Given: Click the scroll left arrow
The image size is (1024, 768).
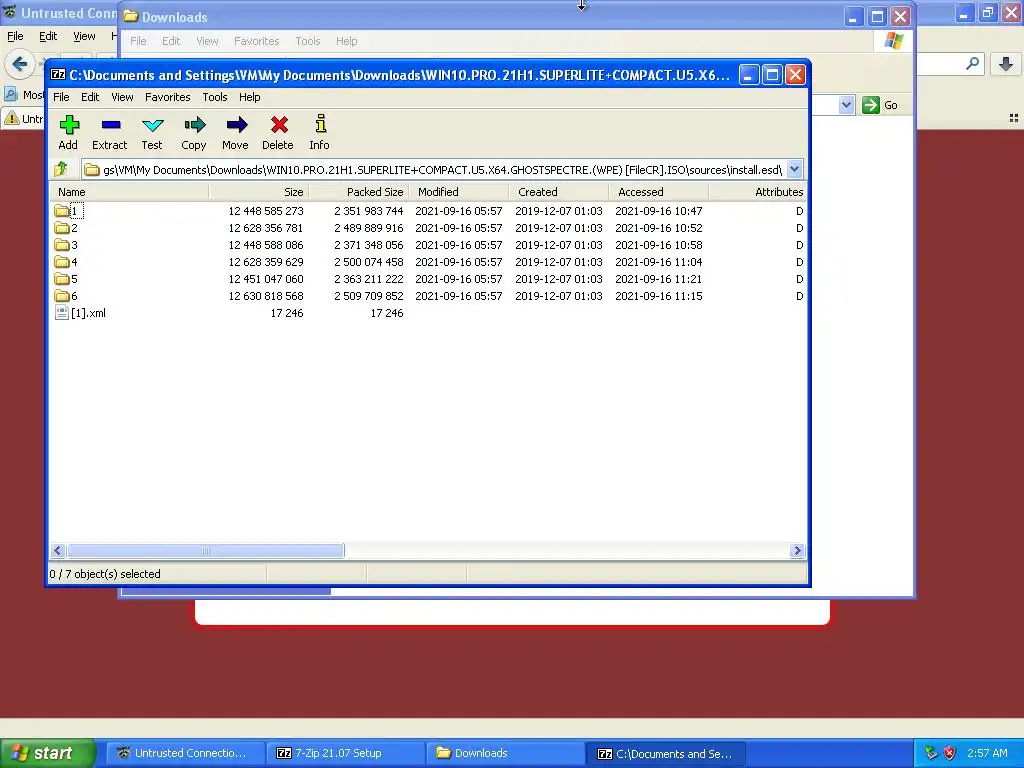Looking at the screenshot, I should click(57, 551).
